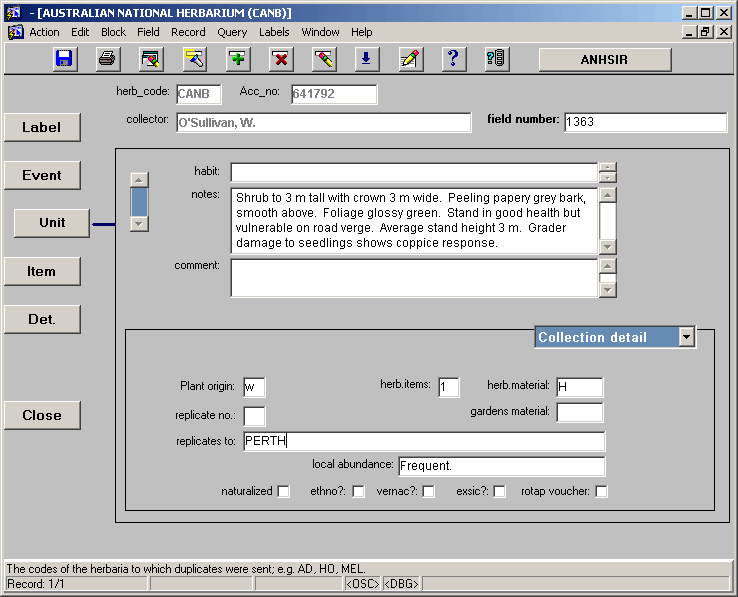
Task: Check the rotap voucher checkbox
Action: 601,491
